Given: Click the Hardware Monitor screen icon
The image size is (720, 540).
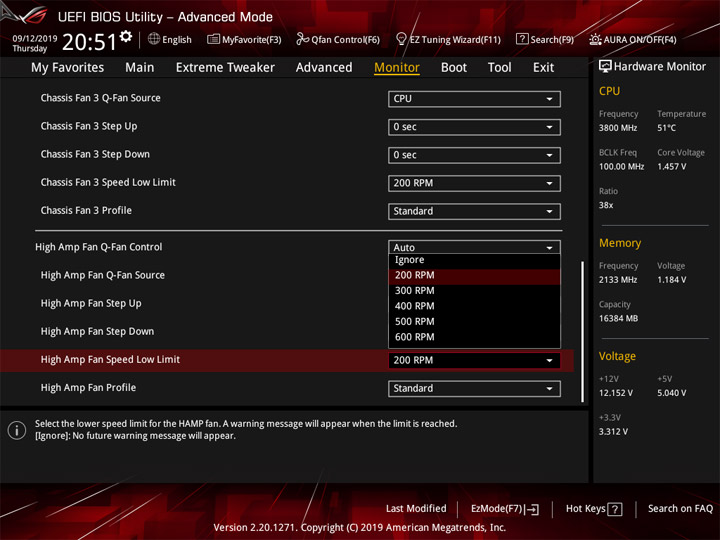Looking at the screenshot, I should coord(605,67).
